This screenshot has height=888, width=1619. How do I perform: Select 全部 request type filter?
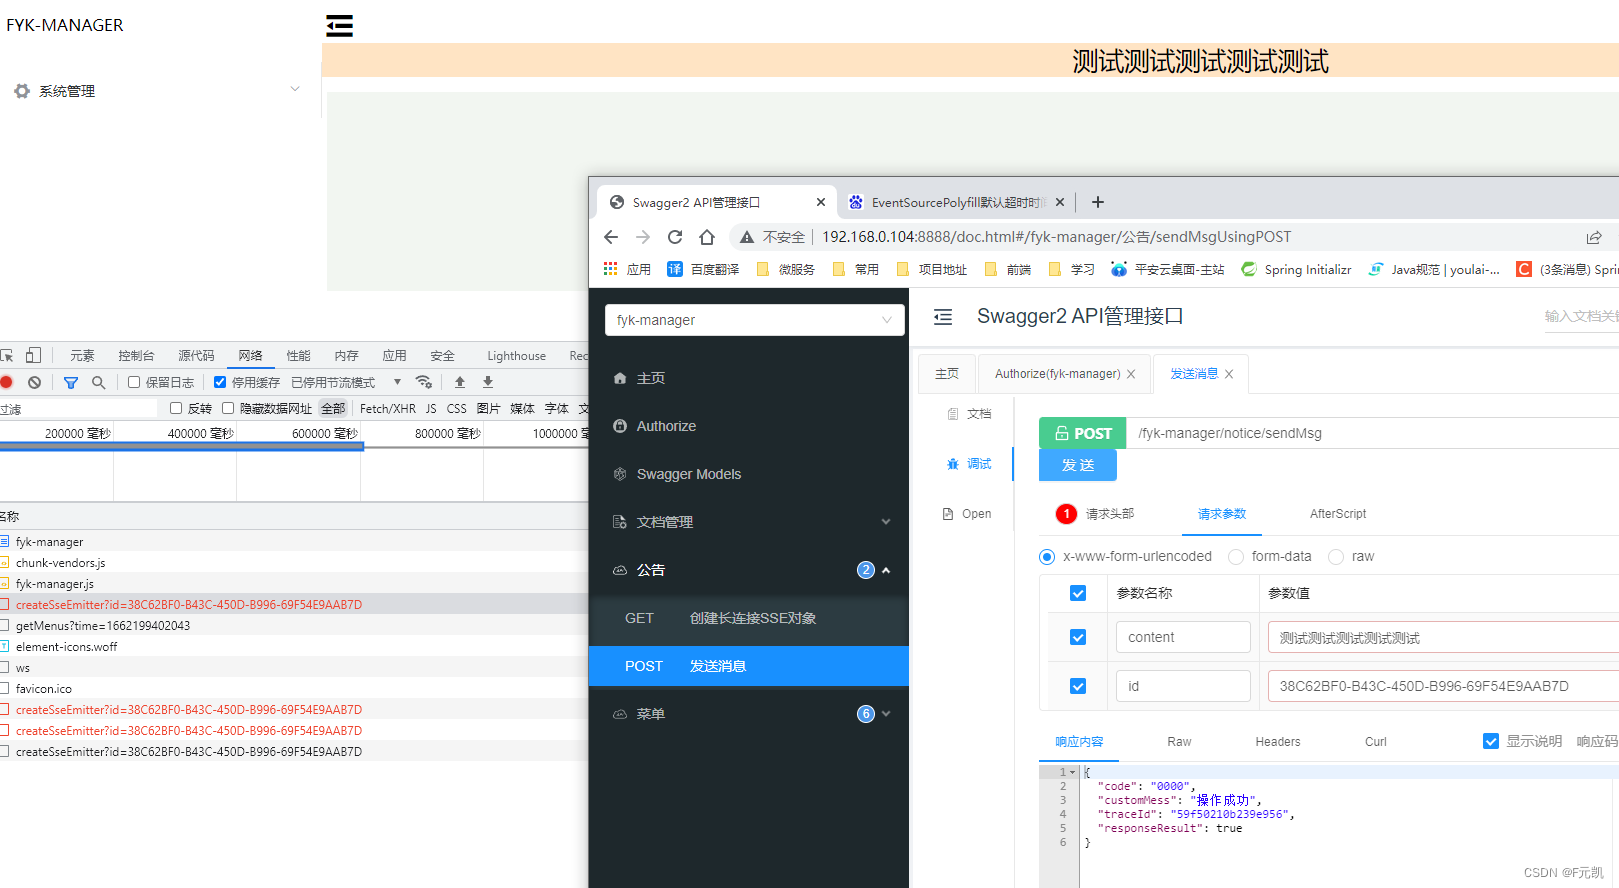pyautogui.click(x=333, y=408)
